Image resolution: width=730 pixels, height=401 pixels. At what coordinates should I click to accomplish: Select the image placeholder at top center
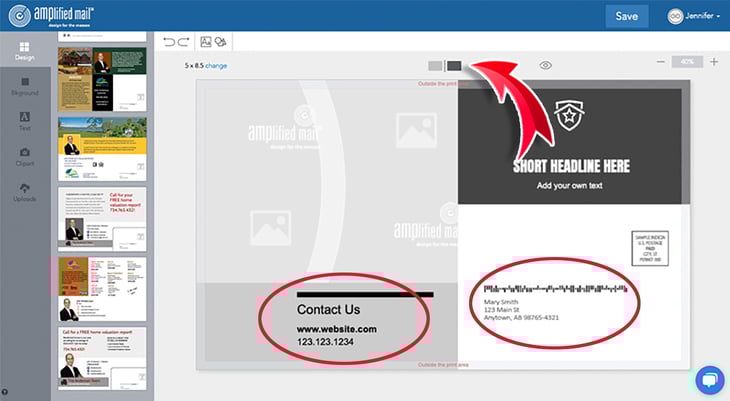point(416,130)
